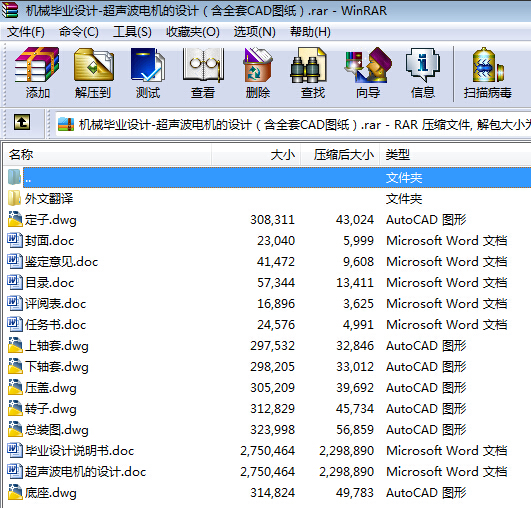
Task: Click the 目录.doc Word icon
Action: pos(15,282)
